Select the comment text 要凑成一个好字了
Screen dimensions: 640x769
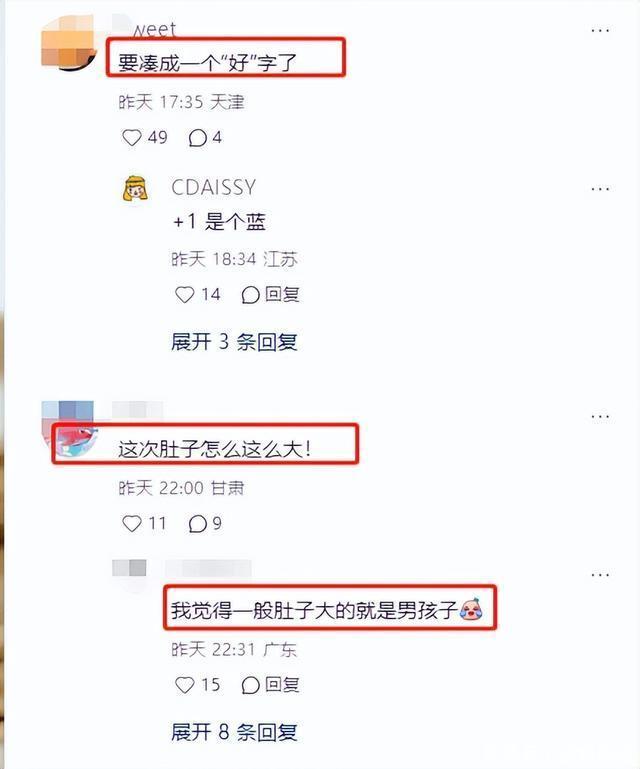click(x=207, y=63)
